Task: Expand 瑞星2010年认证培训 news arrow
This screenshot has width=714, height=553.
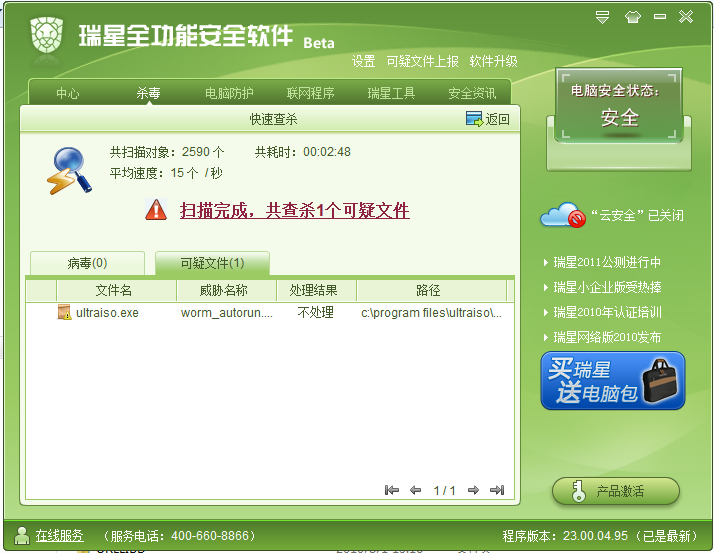Action: [546, 312]
